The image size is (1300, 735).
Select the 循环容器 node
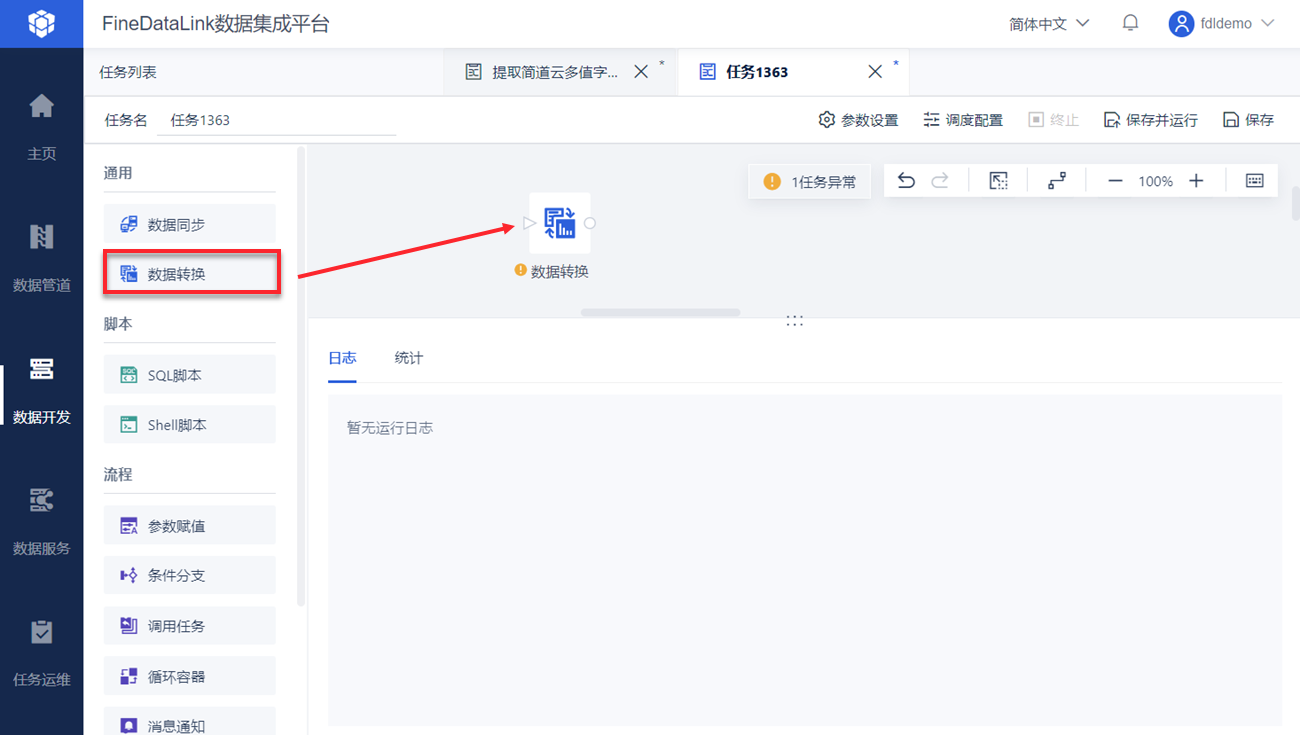tap(189, 676)
